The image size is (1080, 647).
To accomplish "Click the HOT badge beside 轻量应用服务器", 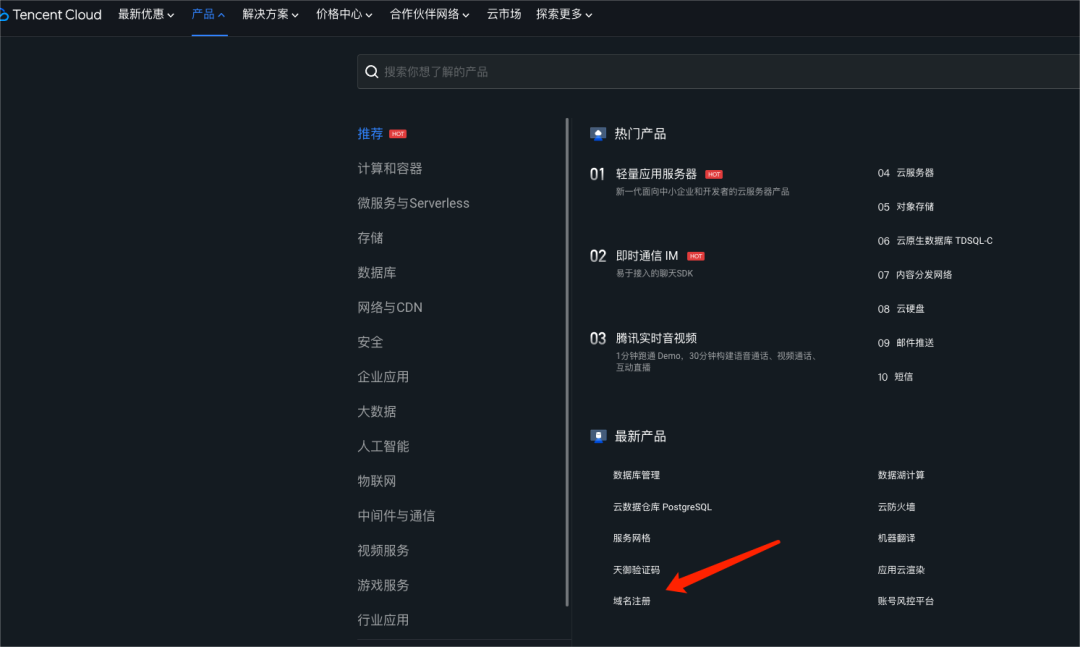I will point(714,174).
